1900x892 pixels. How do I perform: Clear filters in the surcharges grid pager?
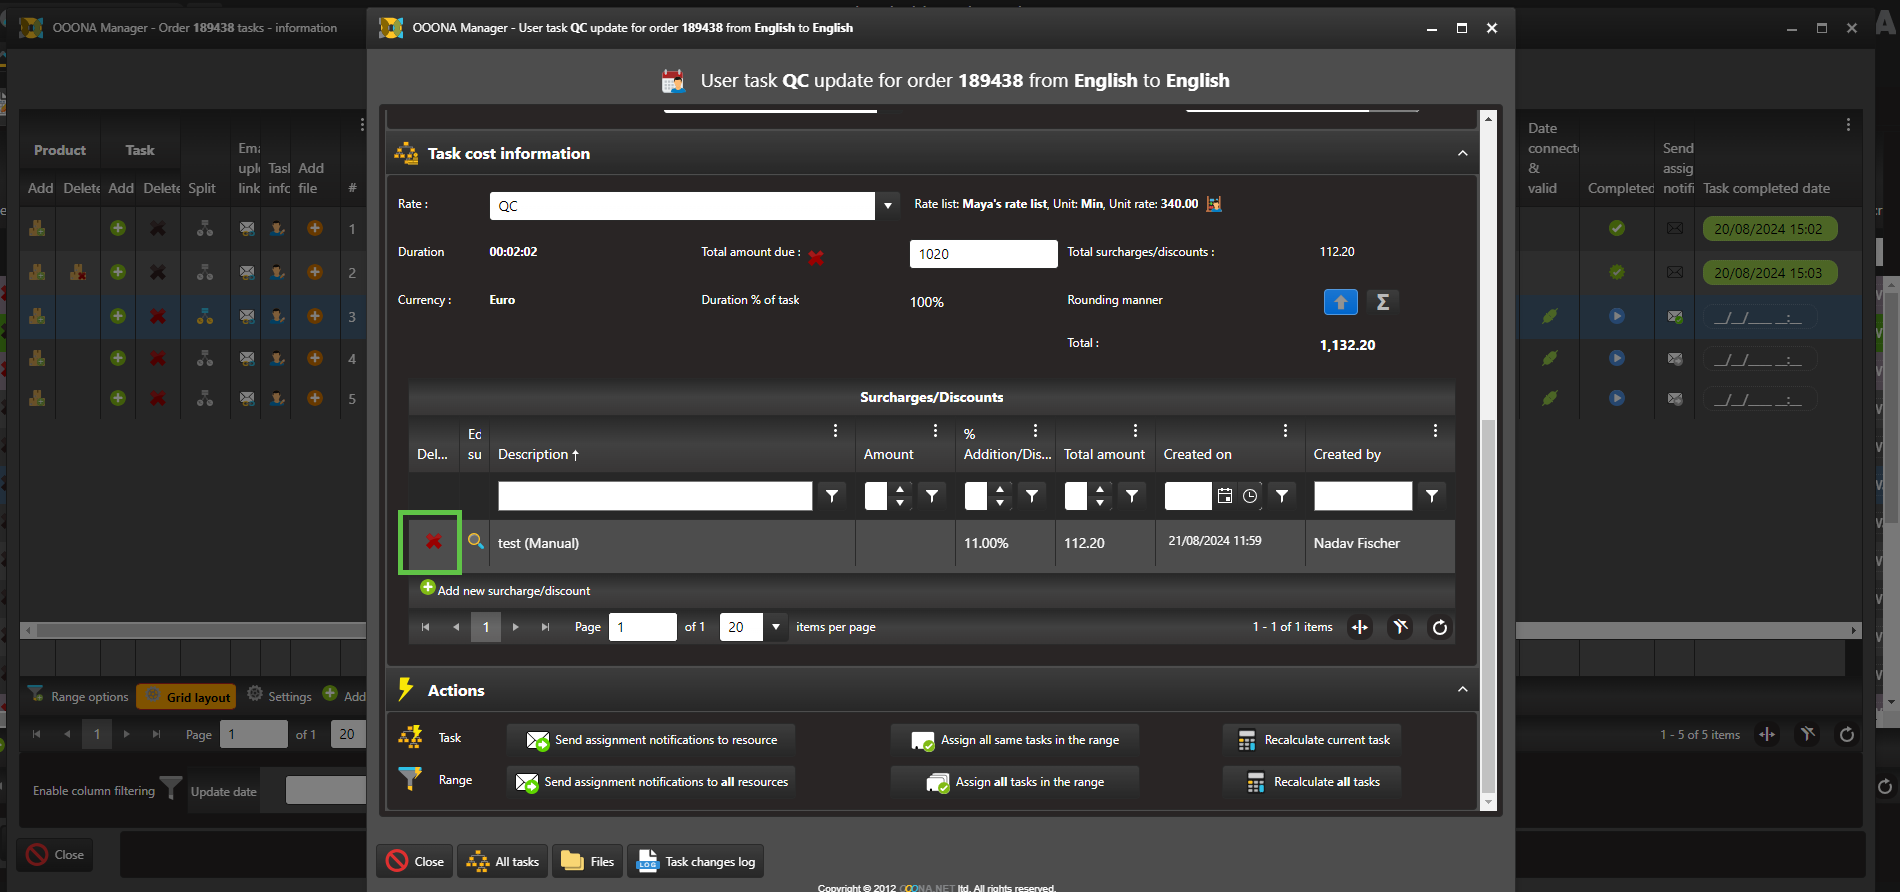(1400, 627)
